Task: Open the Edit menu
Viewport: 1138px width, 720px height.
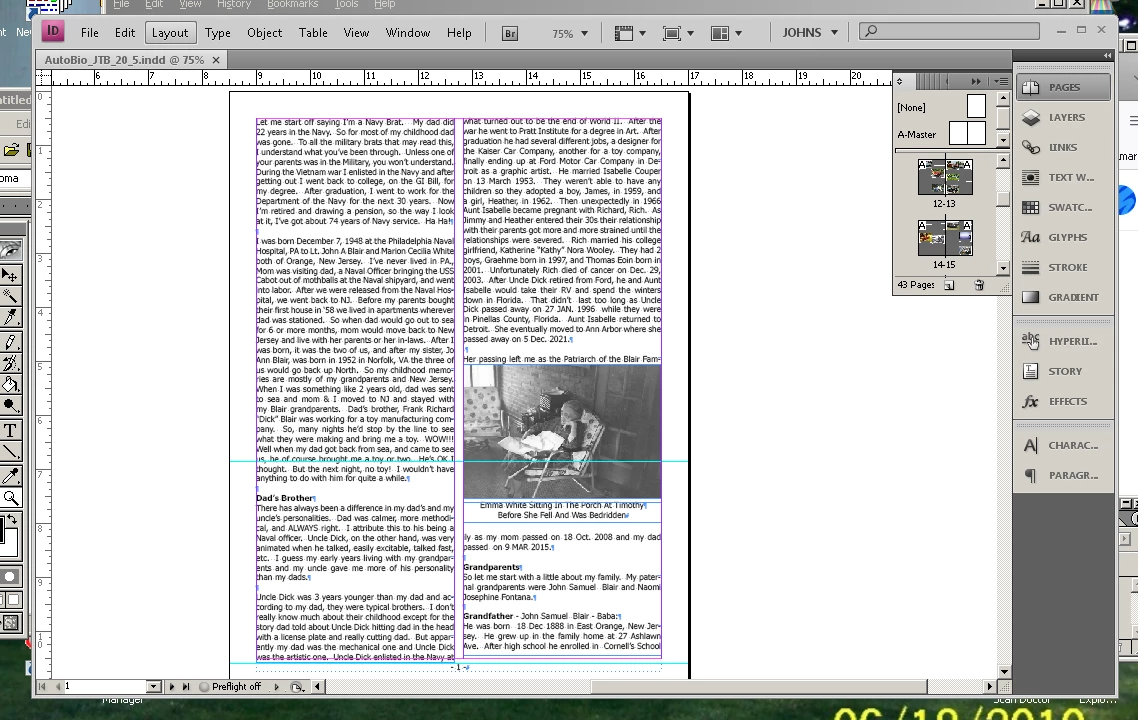Action: 125,33
